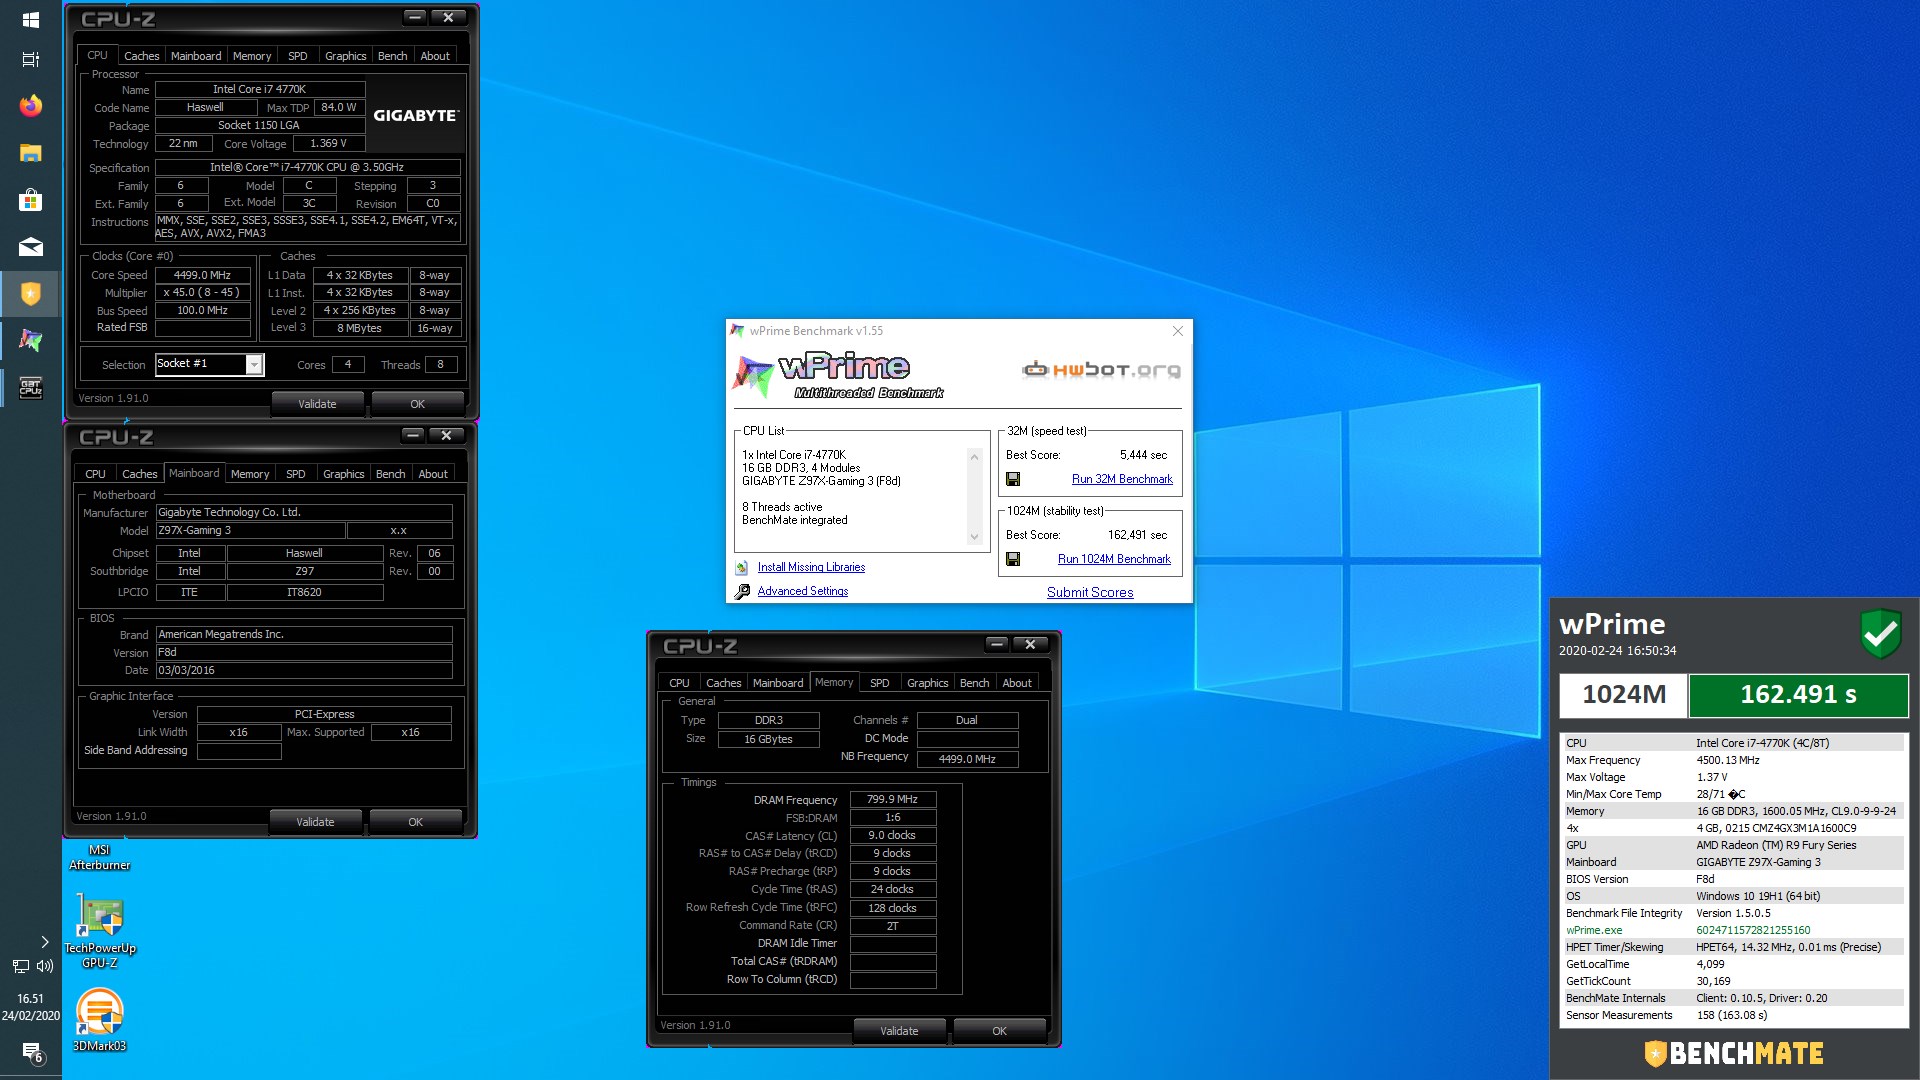
Task: Click the BenchMate logo at panel bottom
Action: pos(1734,1053)
